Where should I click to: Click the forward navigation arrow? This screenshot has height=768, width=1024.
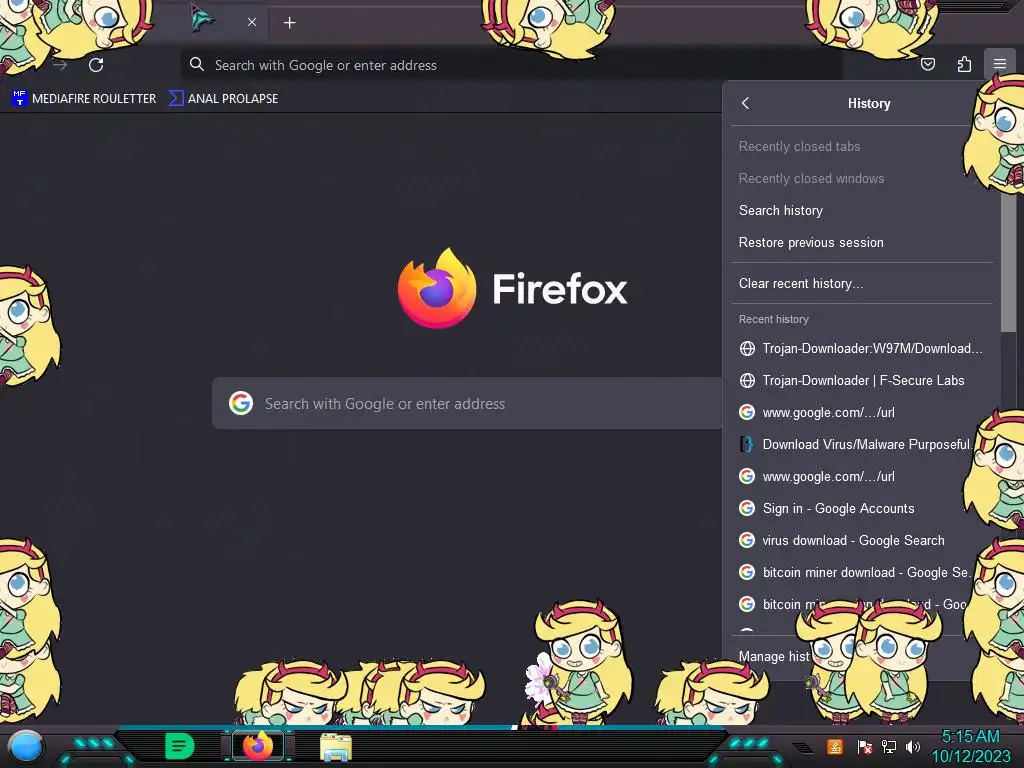60,65
